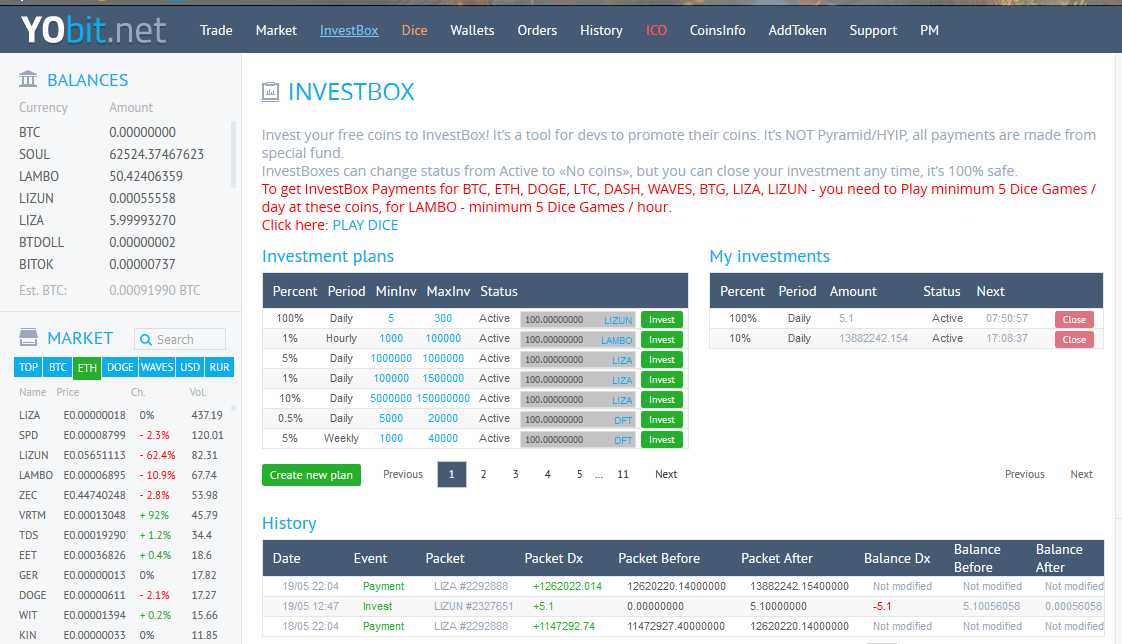Open VRTM market row

[122, 515]
